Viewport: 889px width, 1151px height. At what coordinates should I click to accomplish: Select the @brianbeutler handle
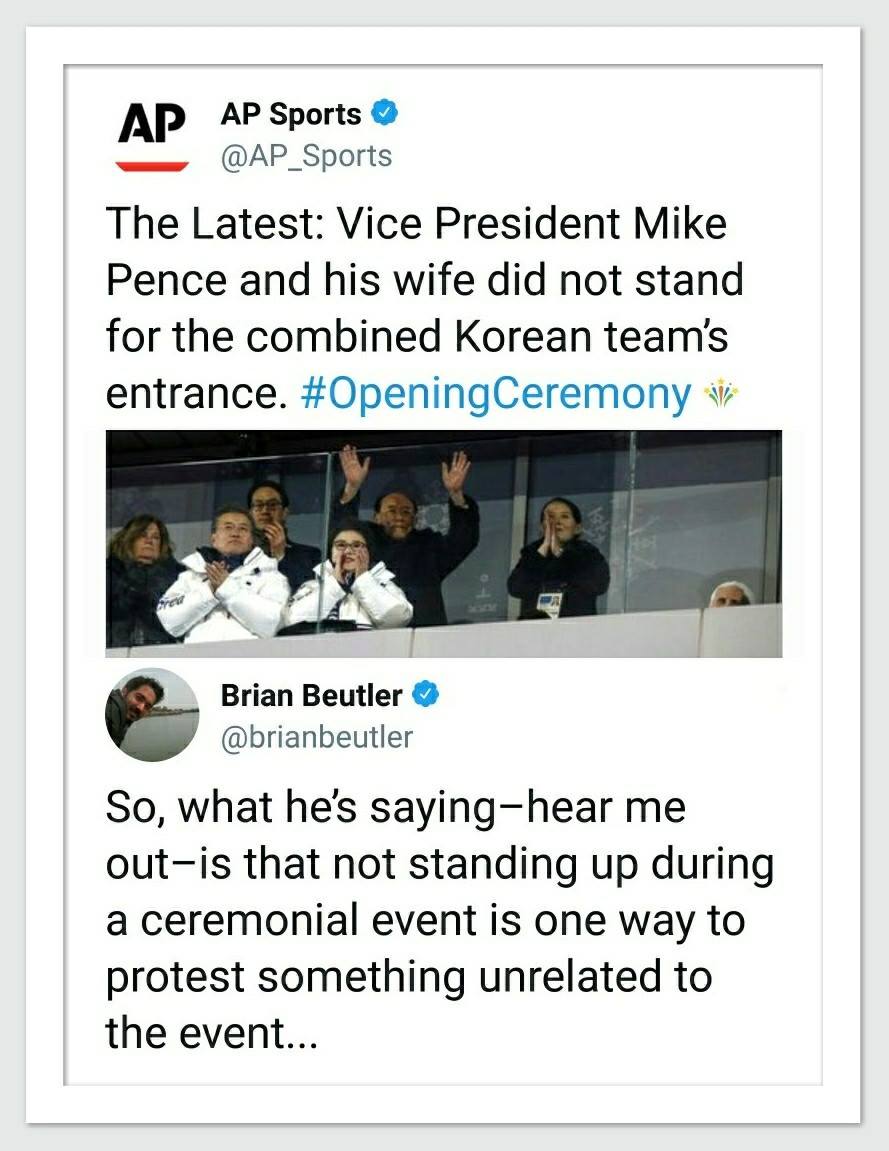tap(316, 737)
